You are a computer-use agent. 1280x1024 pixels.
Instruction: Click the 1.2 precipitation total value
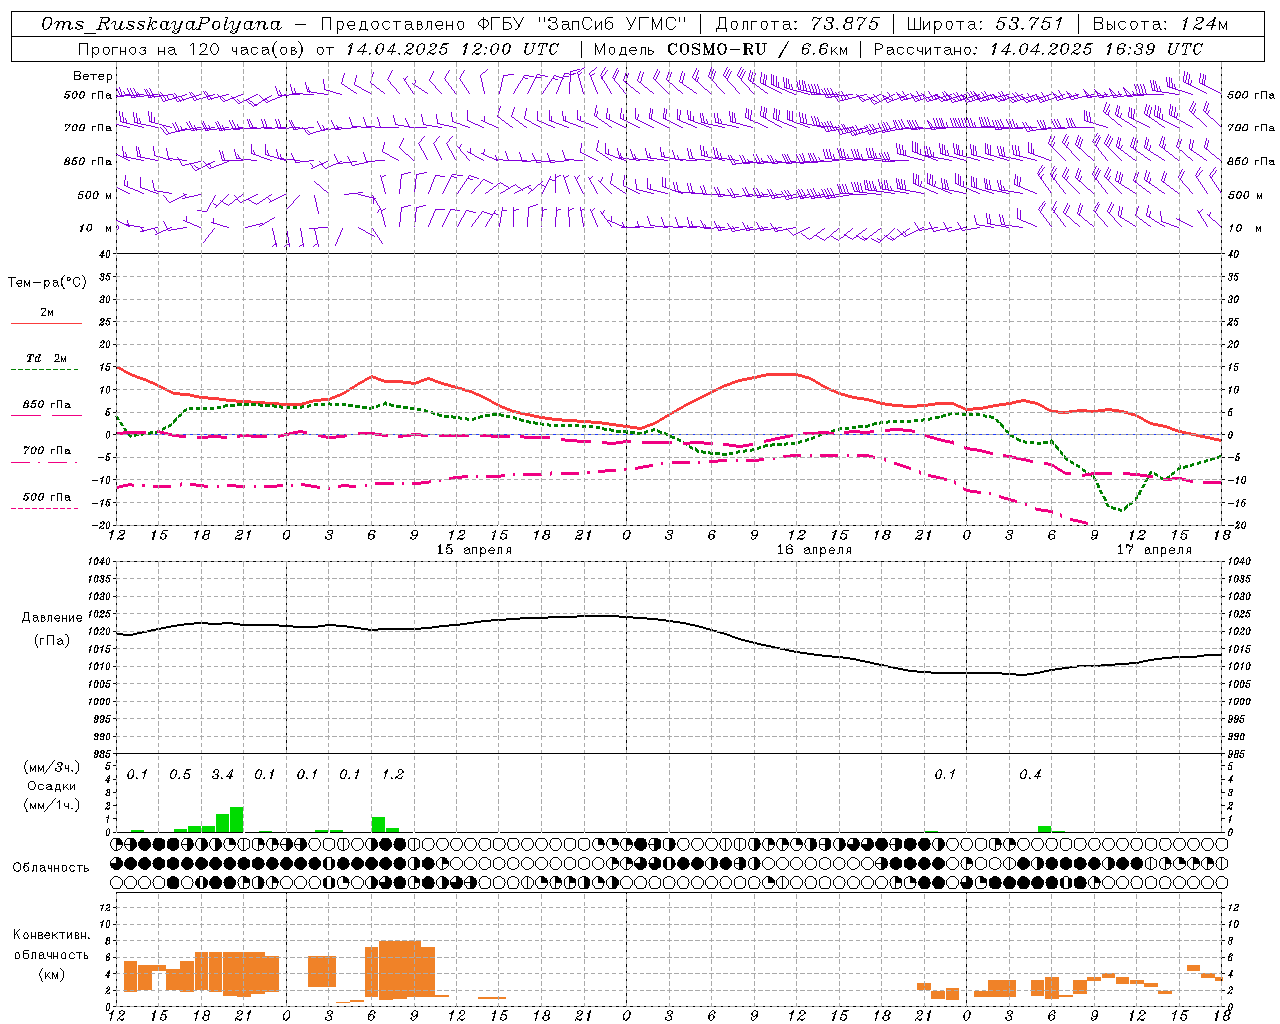393,775
